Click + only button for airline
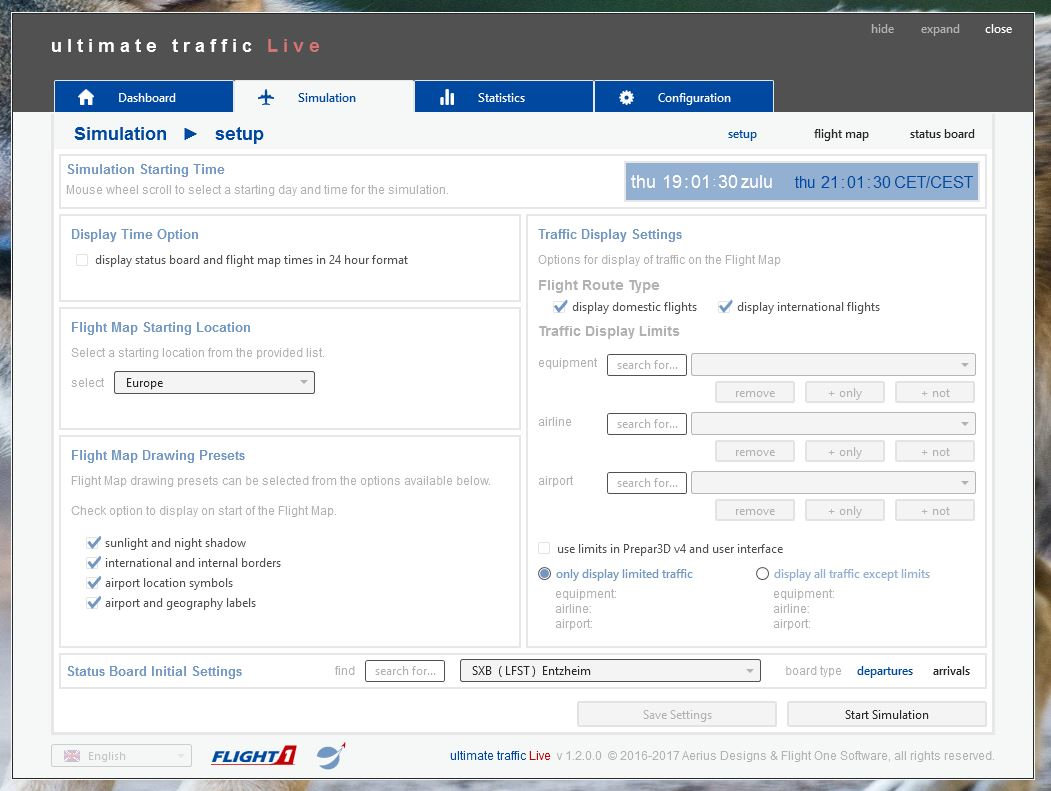 pyautogui.click(x=845, y=452)
